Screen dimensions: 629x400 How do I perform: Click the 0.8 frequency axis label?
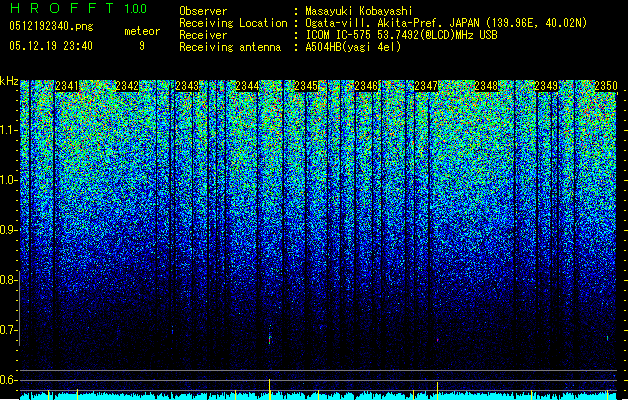[9, 280]
